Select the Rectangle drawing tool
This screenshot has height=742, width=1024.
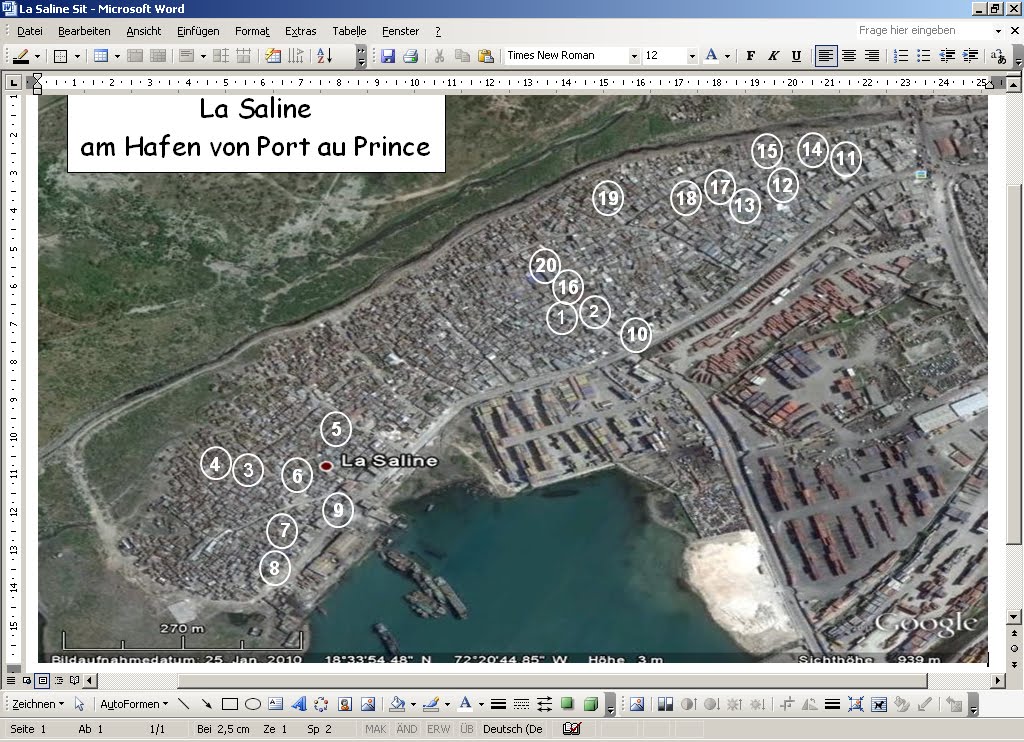tap(229, 704)
